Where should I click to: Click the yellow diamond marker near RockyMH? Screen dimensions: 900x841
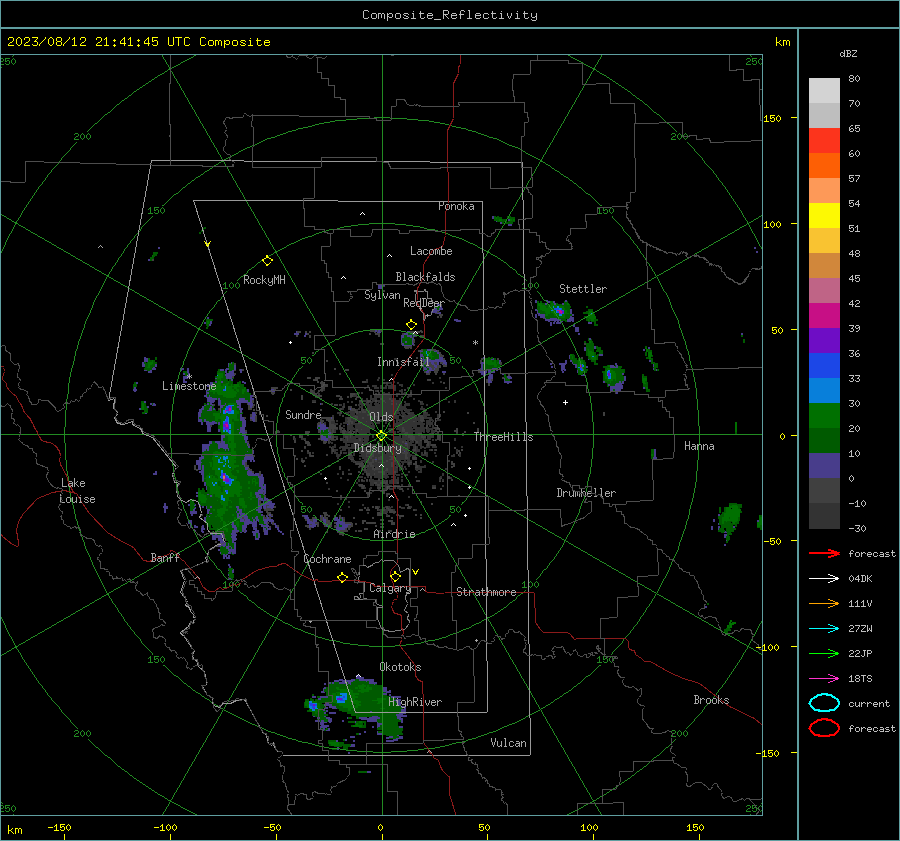tap(267, 261)
